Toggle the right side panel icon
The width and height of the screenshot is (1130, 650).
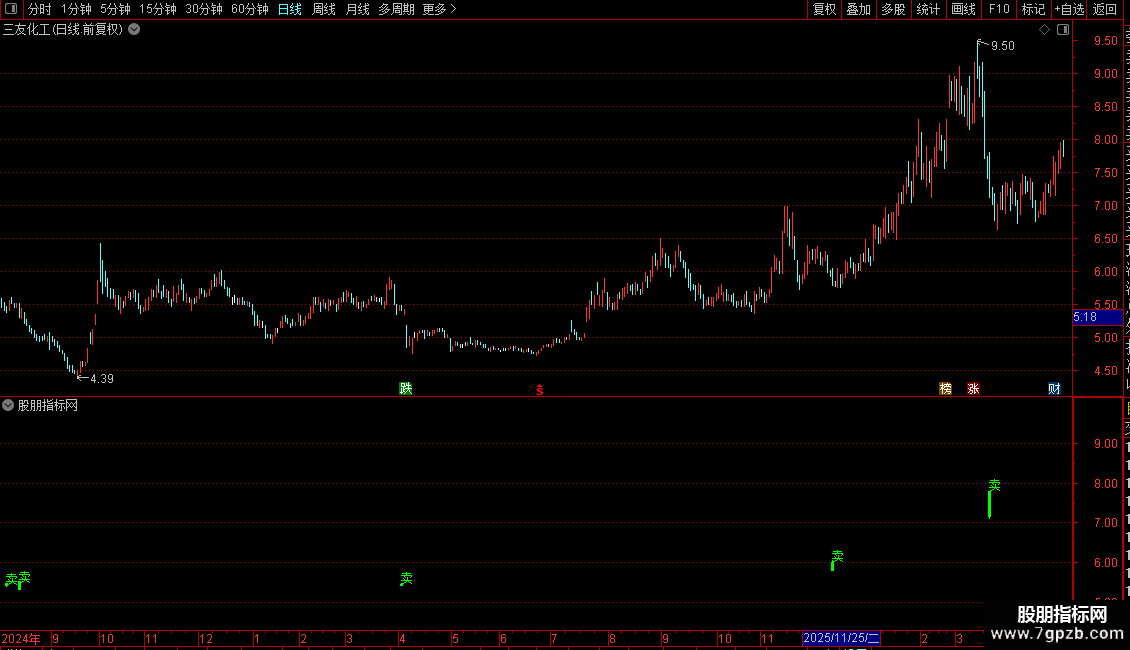coord(1062,30)
